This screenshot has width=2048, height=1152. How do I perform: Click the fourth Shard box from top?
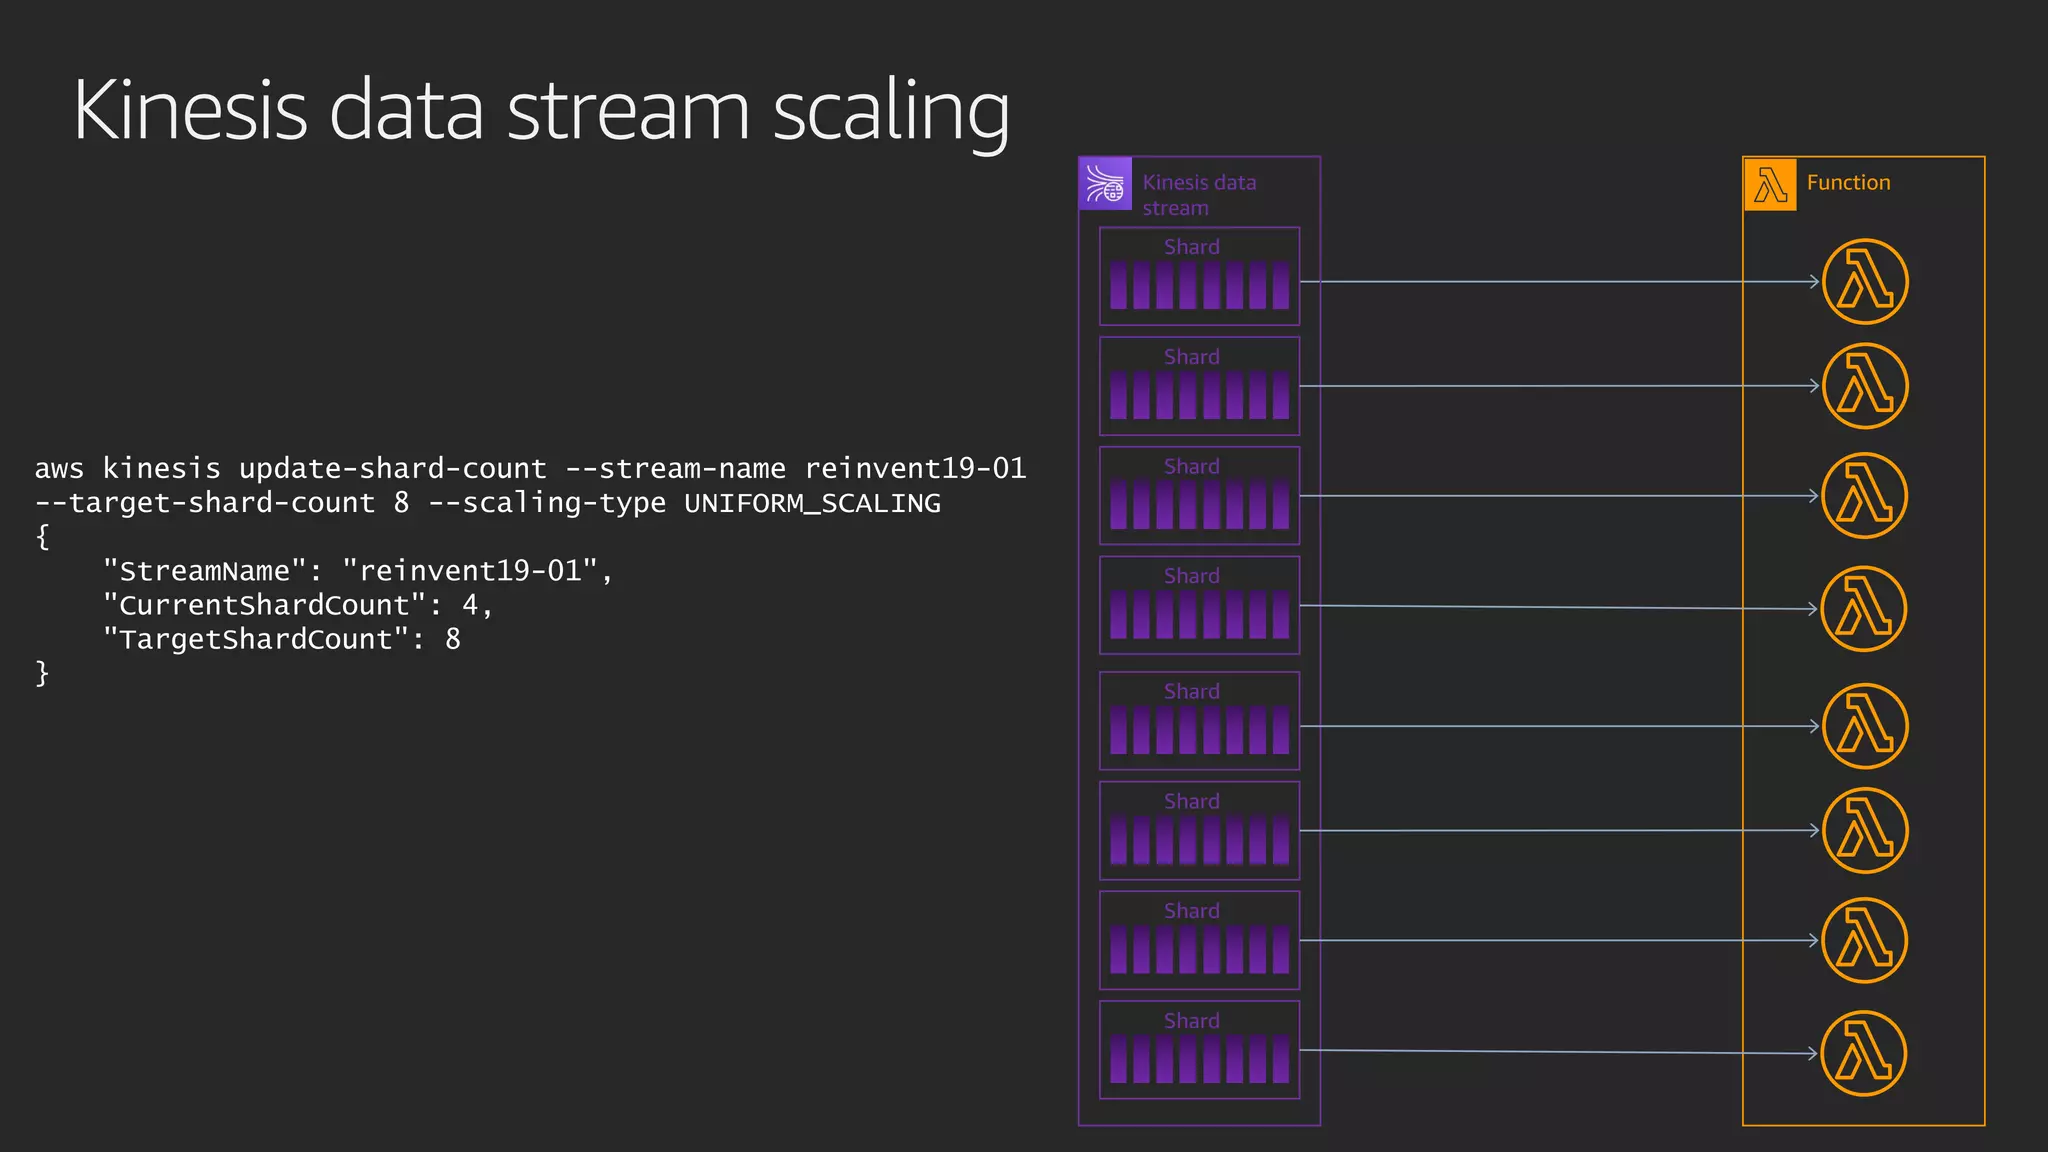[x=1199, y=605]
